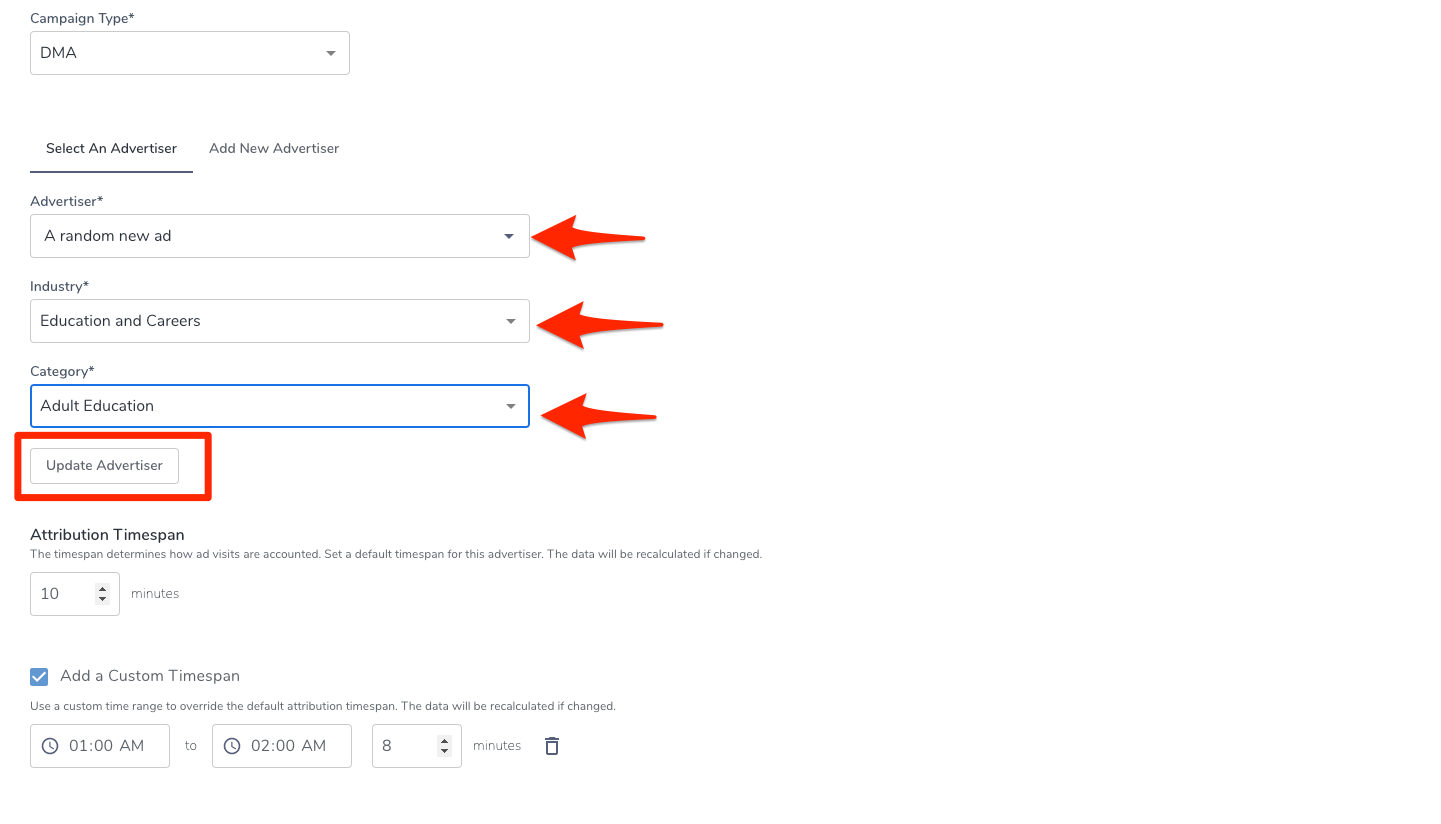Open the Campaign Type dropdown

point(190,53)
